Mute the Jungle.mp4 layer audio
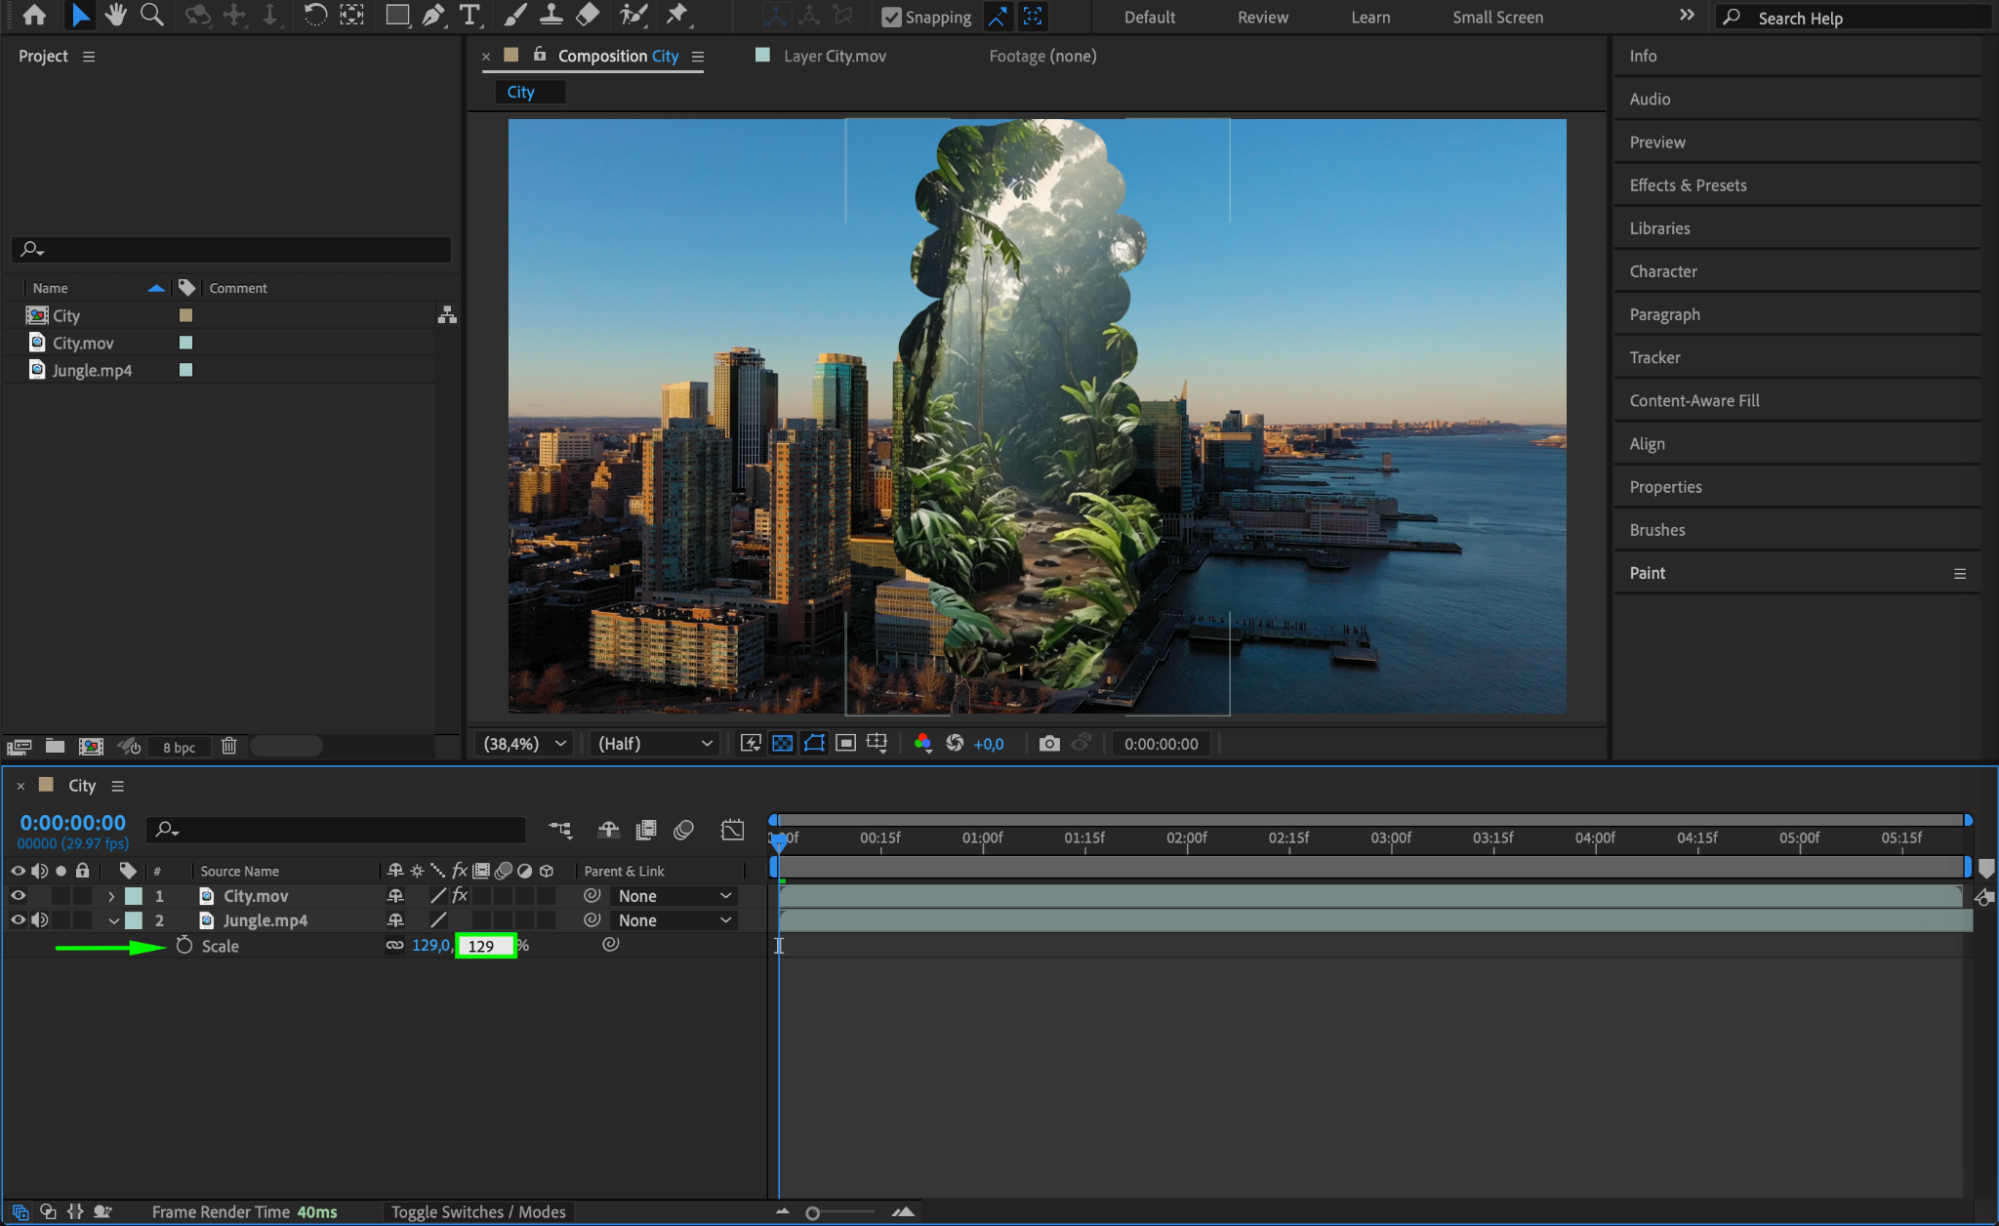1999x1226 pixels. click(40, 920)
